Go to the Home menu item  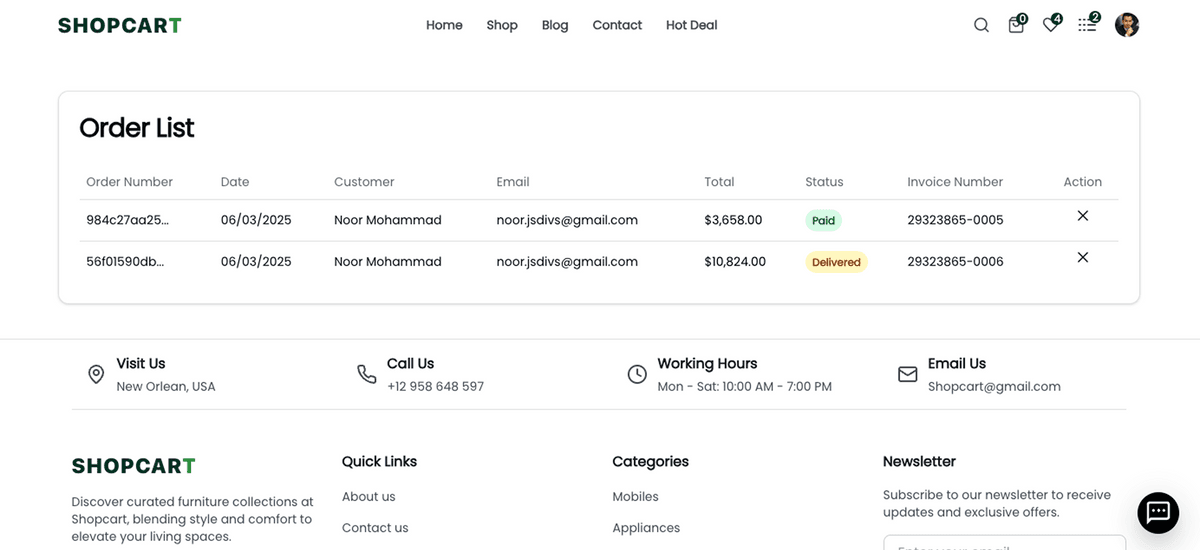point(444,25)
